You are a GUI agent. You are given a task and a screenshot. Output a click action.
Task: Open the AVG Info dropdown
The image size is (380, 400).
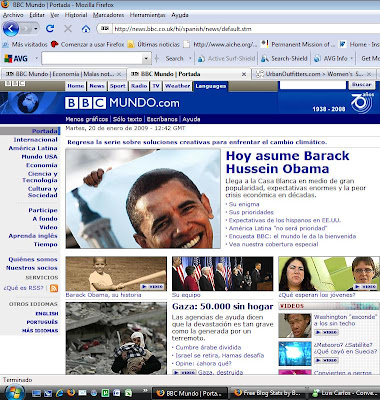[x=334, y=59]
